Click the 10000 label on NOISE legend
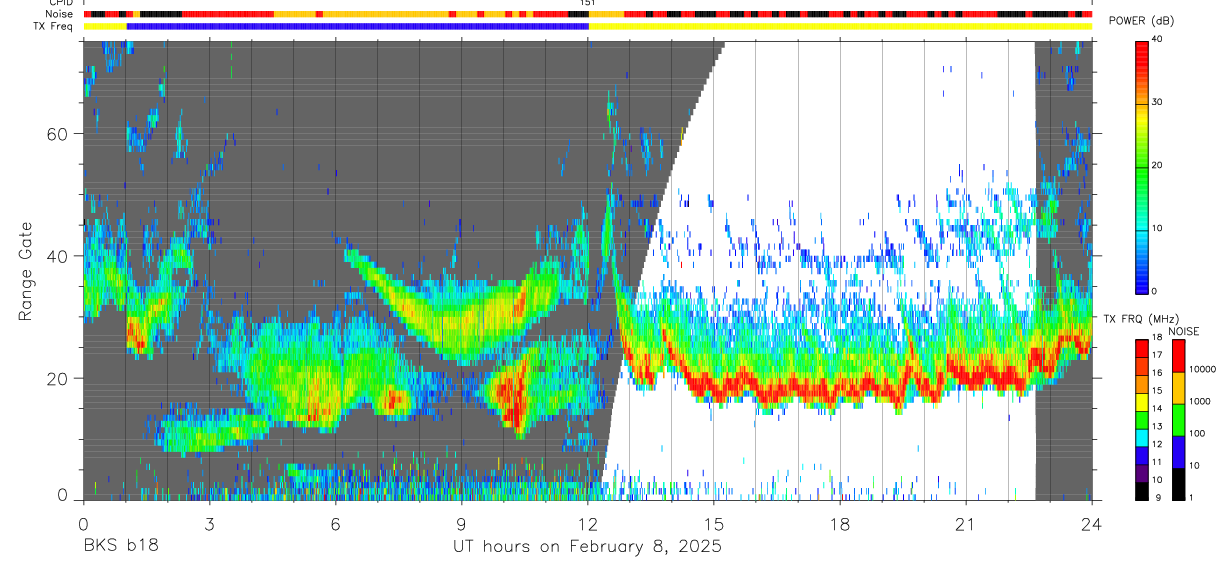 click(x=1203, y=369)
